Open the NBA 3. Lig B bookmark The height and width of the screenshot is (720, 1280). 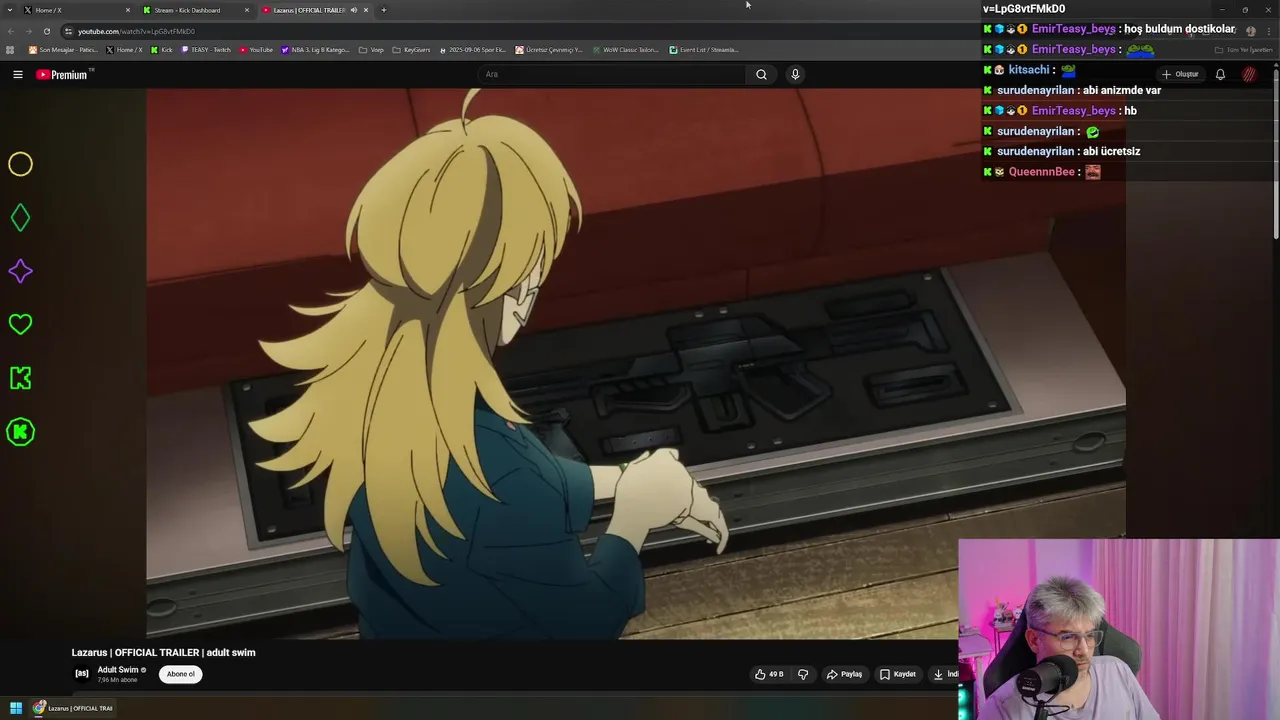coord(315,50)
